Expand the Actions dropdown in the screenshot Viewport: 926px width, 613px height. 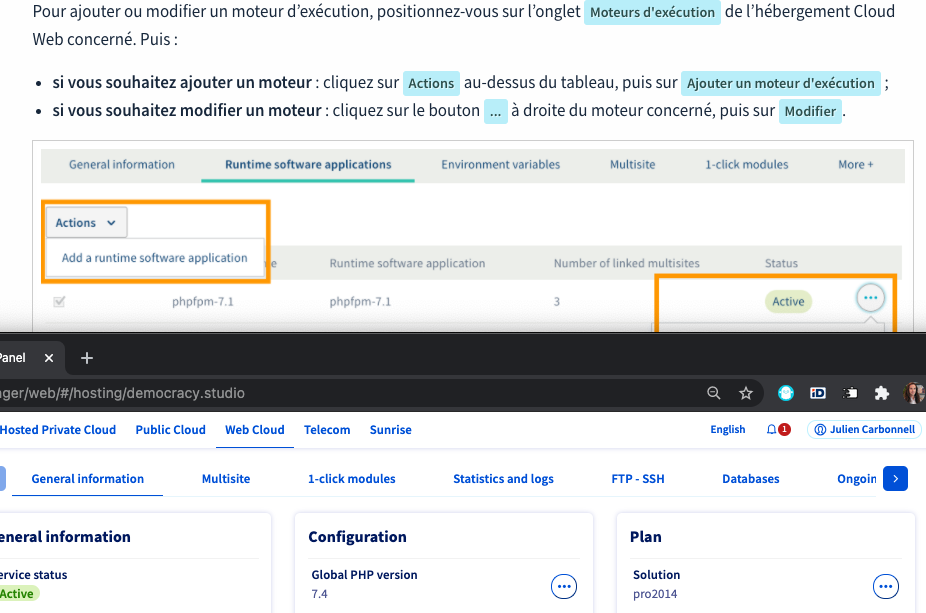coord(85,223)
